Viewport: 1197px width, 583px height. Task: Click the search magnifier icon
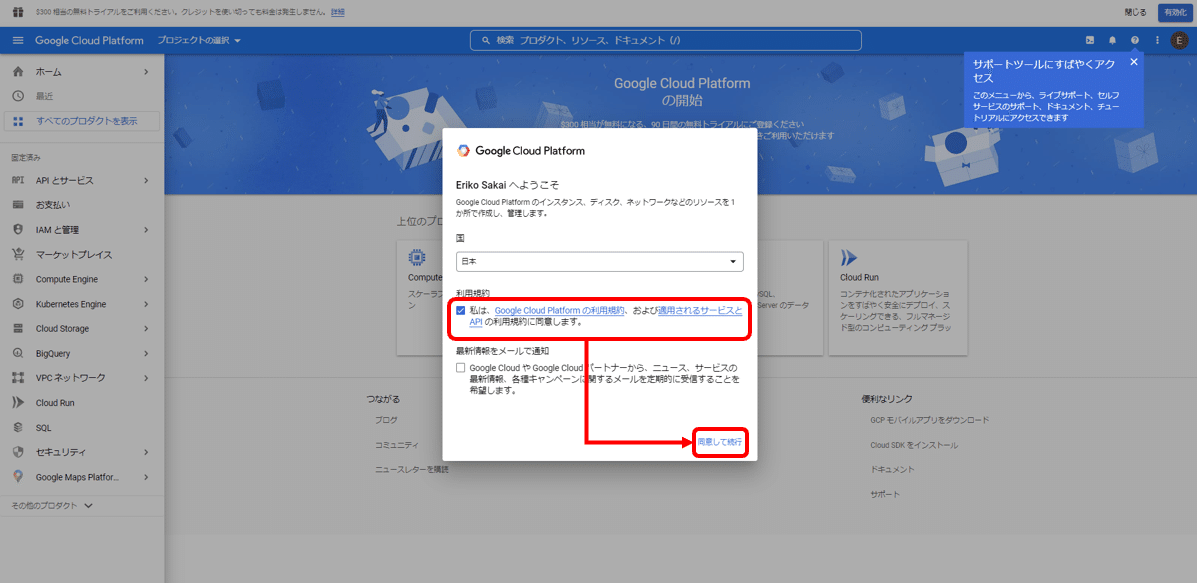point(486,40)
